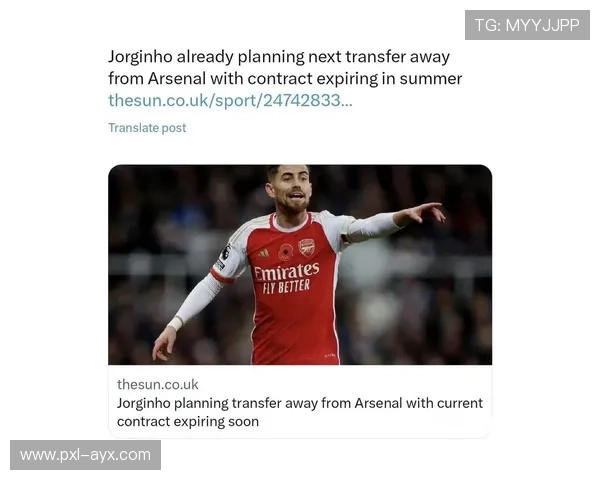This screenshot has width=600, height=480.
Task: Click the thesun.co.uk domain label on the card
Action: (158, 384)
